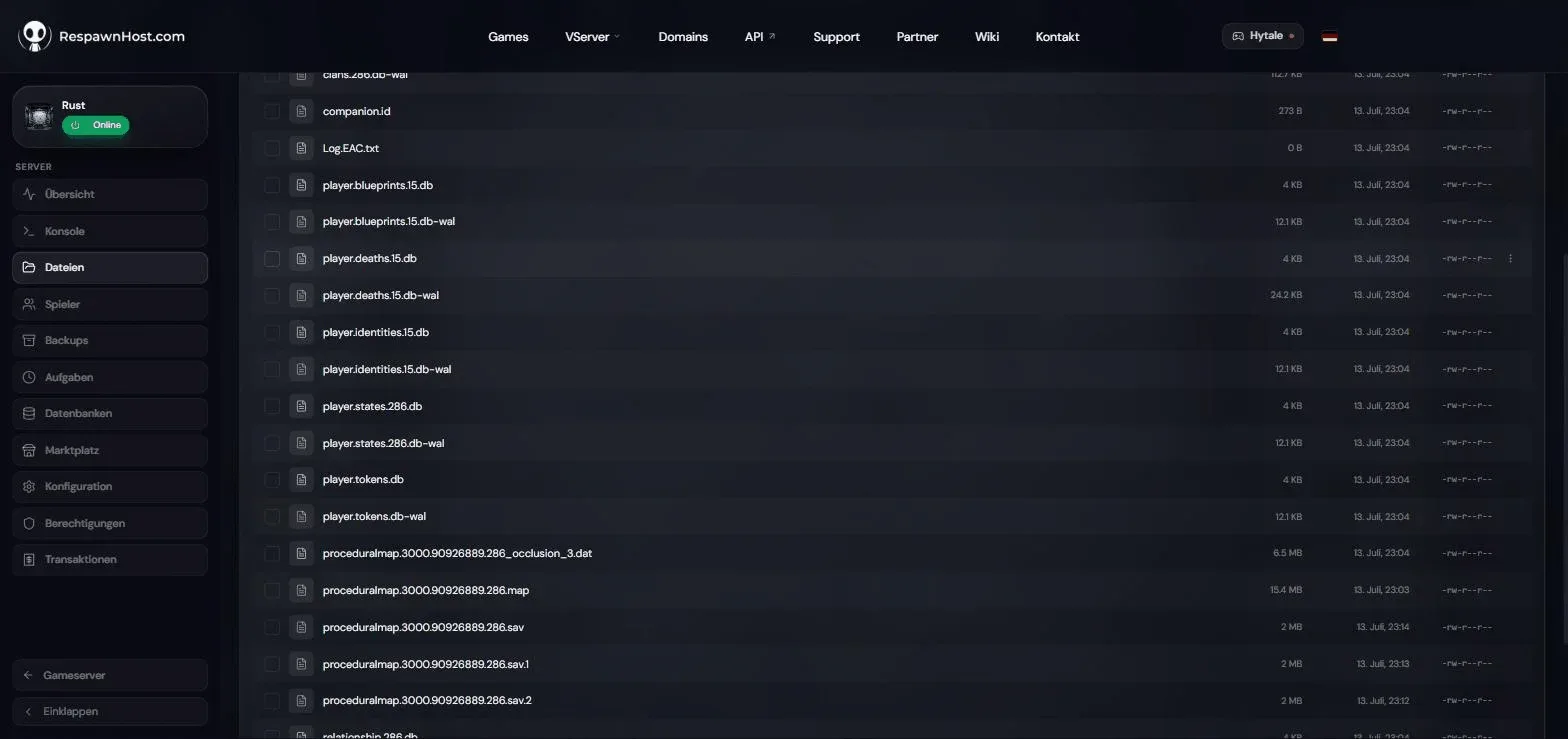The image size is (1568, 739).
Task: Click the Konfiguration gear icon
Action: tap(29, 486)
